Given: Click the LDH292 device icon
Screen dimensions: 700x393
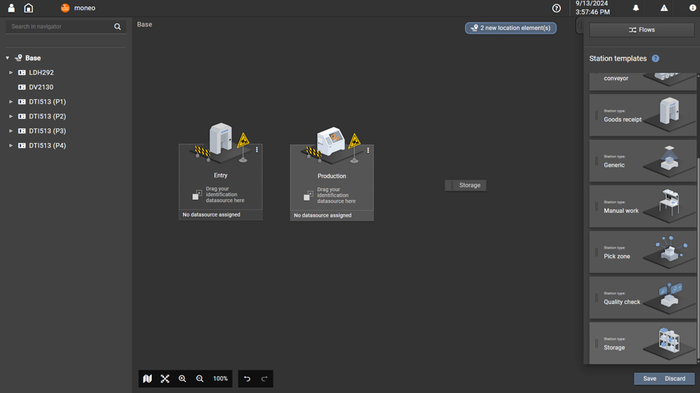Looking at the screenshot, I should pyautogui.click(x=21, y=72).
